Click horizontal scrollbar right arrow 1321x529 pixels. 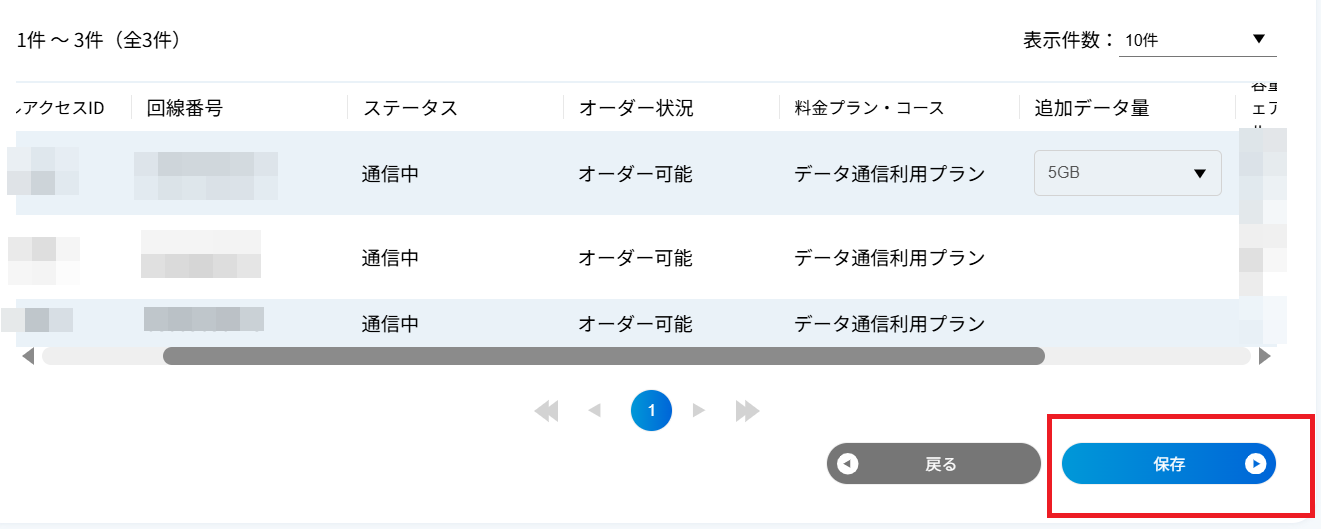tap(1265, 356)
